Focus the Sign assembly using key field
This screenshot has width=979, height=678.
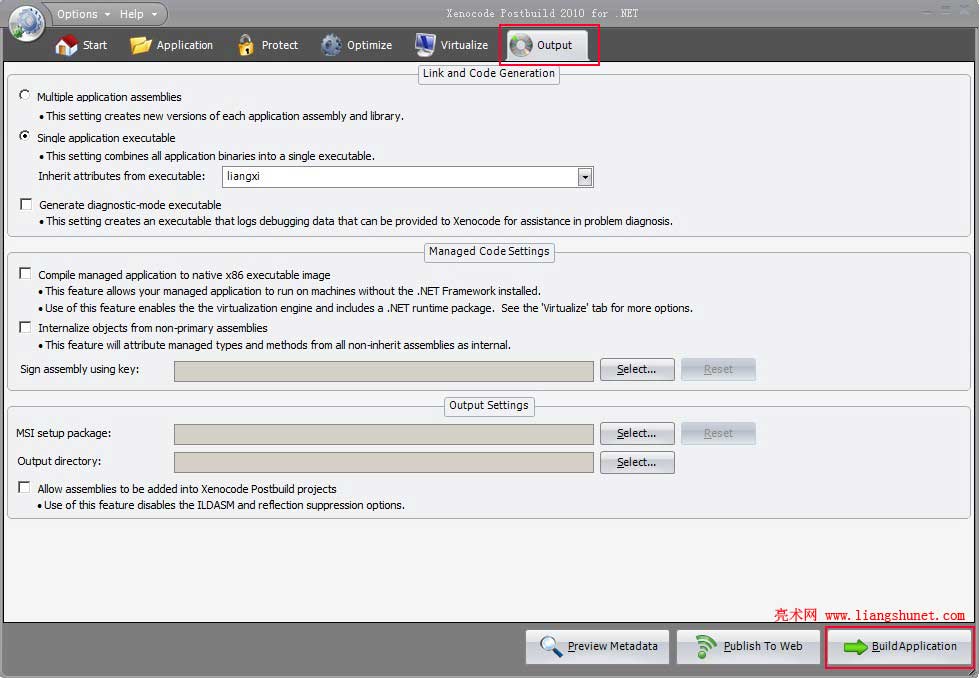[384, 371]
